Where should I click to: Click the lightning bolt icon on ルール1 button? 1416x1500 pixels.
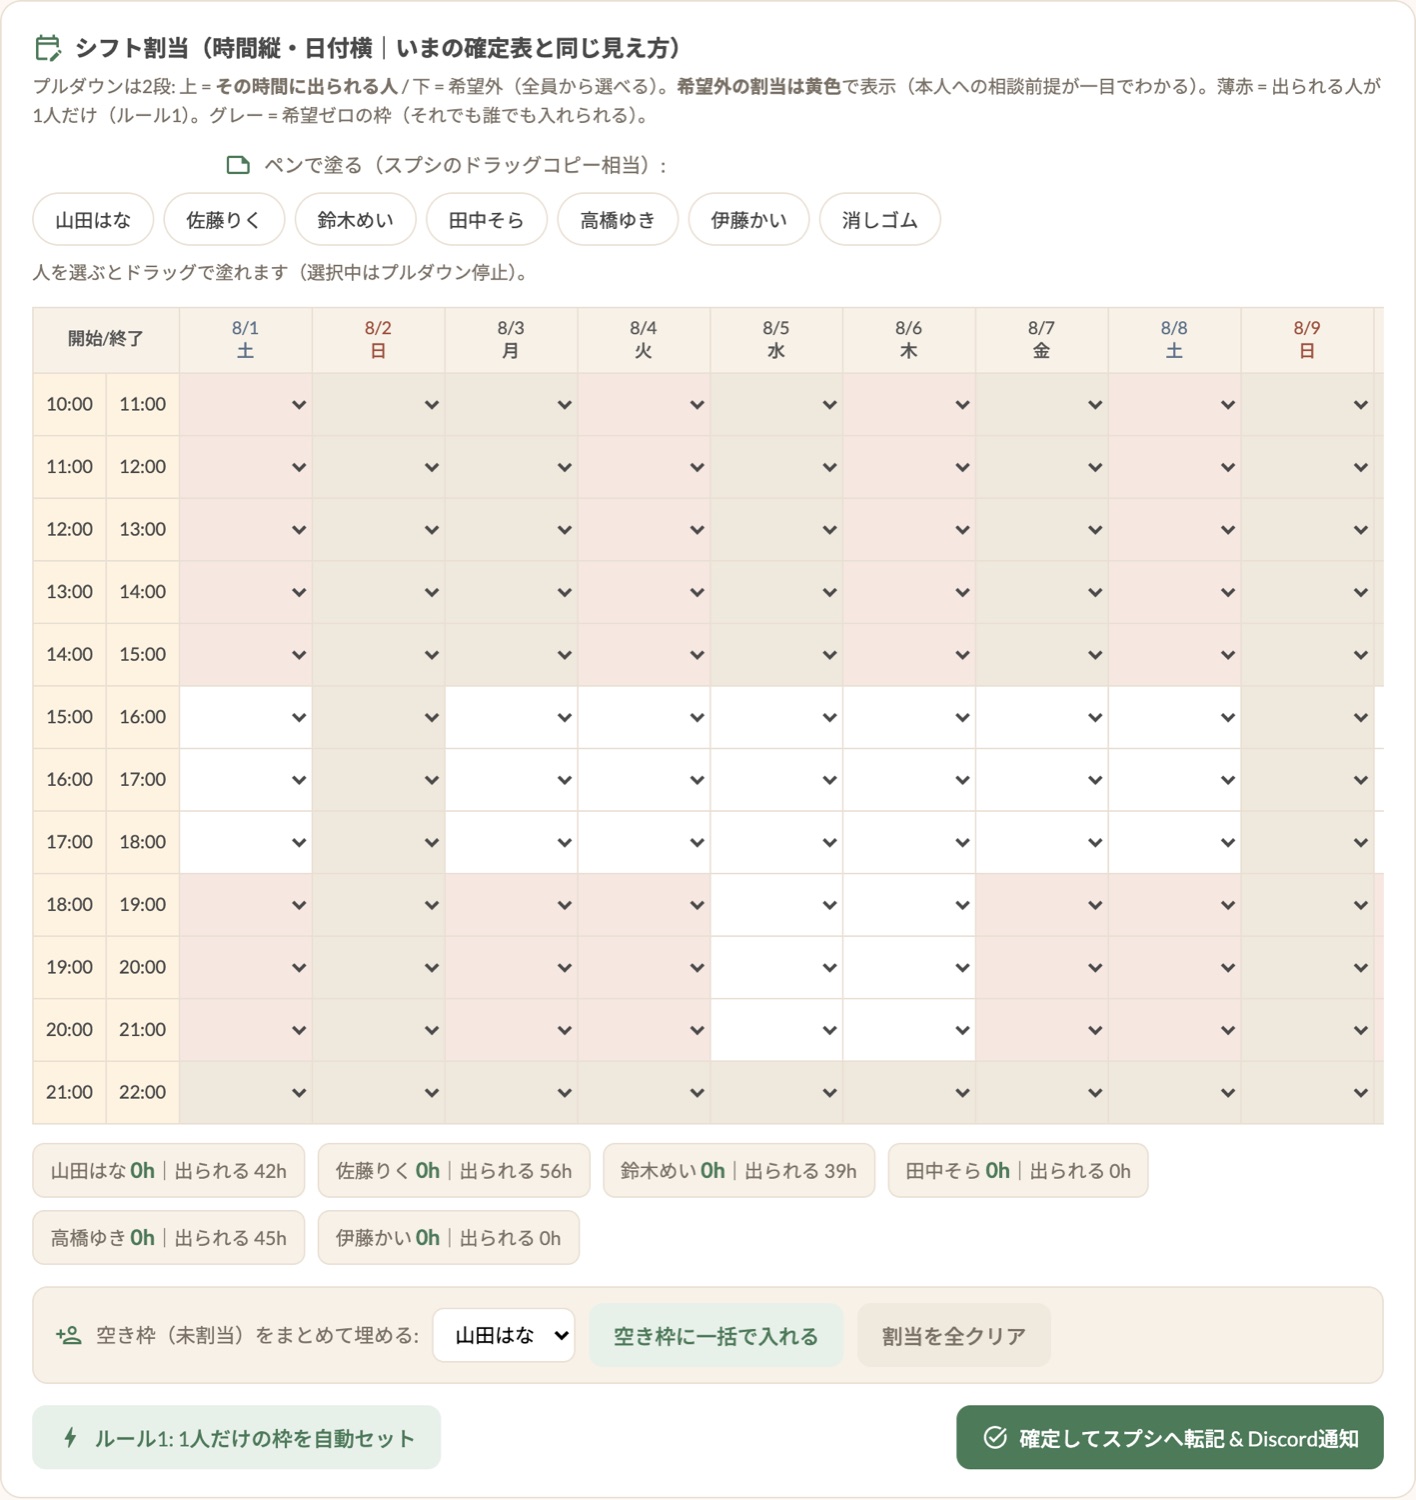click(x=70, y=1438)
